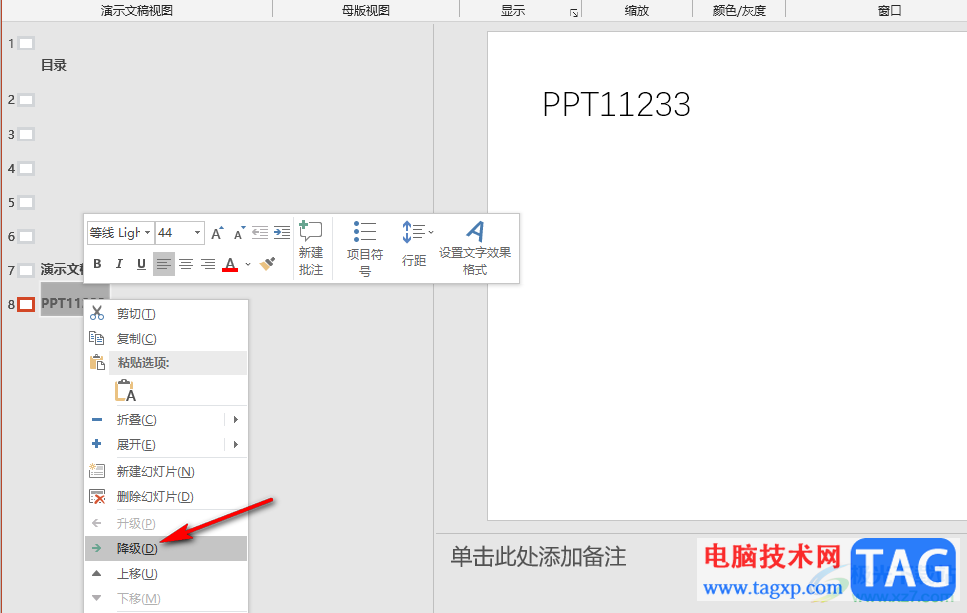The height and width of the screenshot is (613, 967).
Task: Toggle underline in the mini toolbar
Action: click(141, 264)
